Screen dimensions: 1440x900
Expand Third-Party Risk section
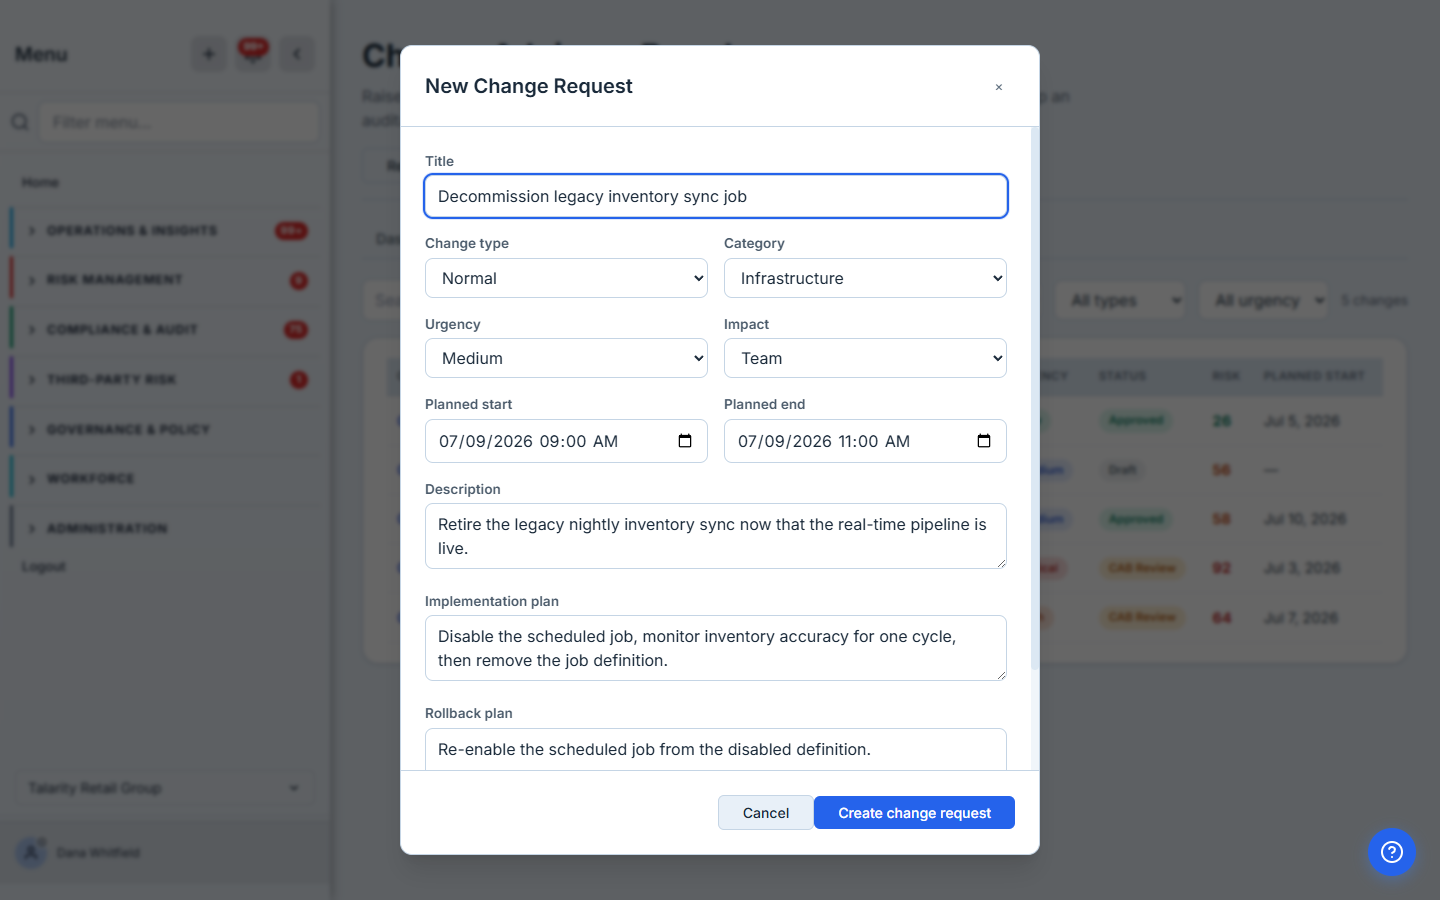click(163, 380)
